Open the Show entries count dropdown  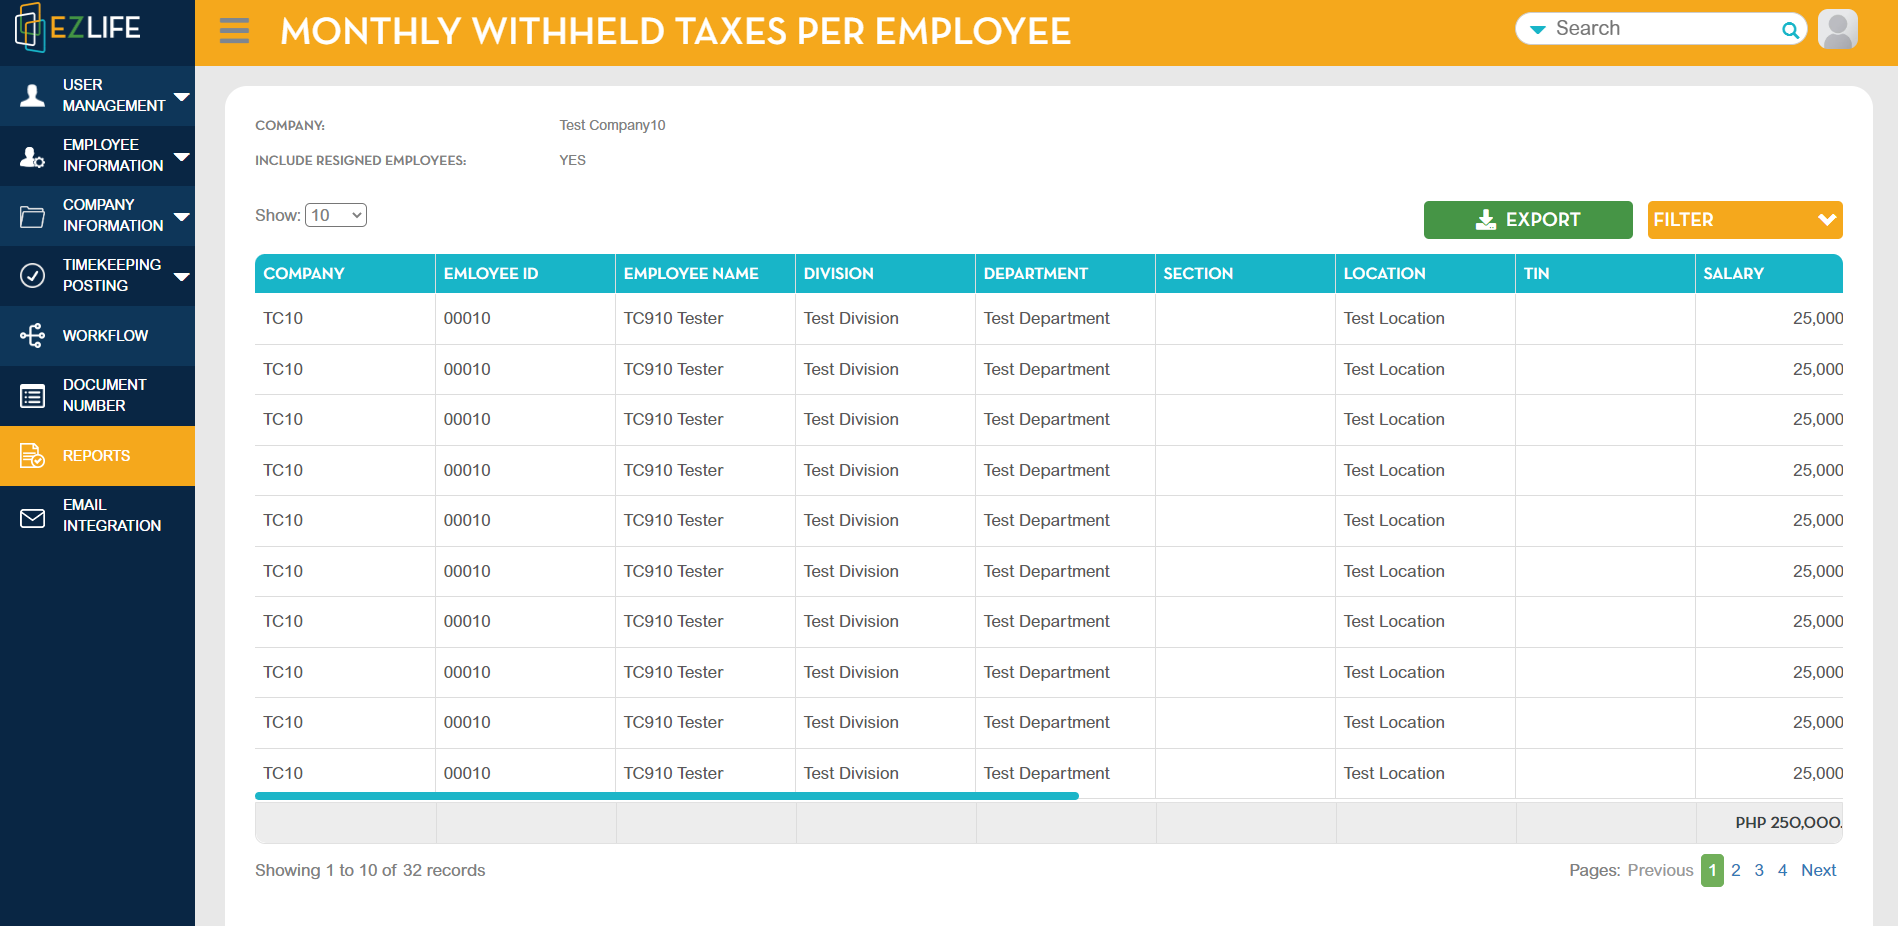(x=336, y=215)
